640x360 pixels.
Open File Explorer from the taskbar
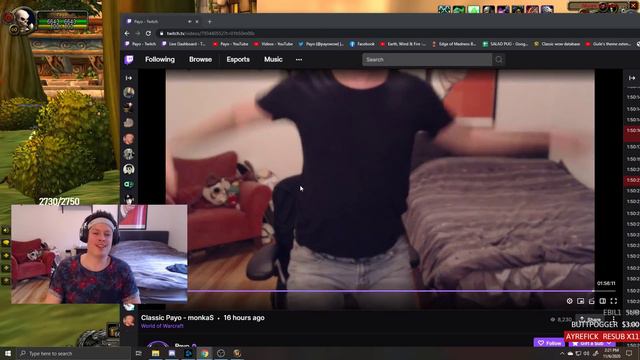click(156, 353)
